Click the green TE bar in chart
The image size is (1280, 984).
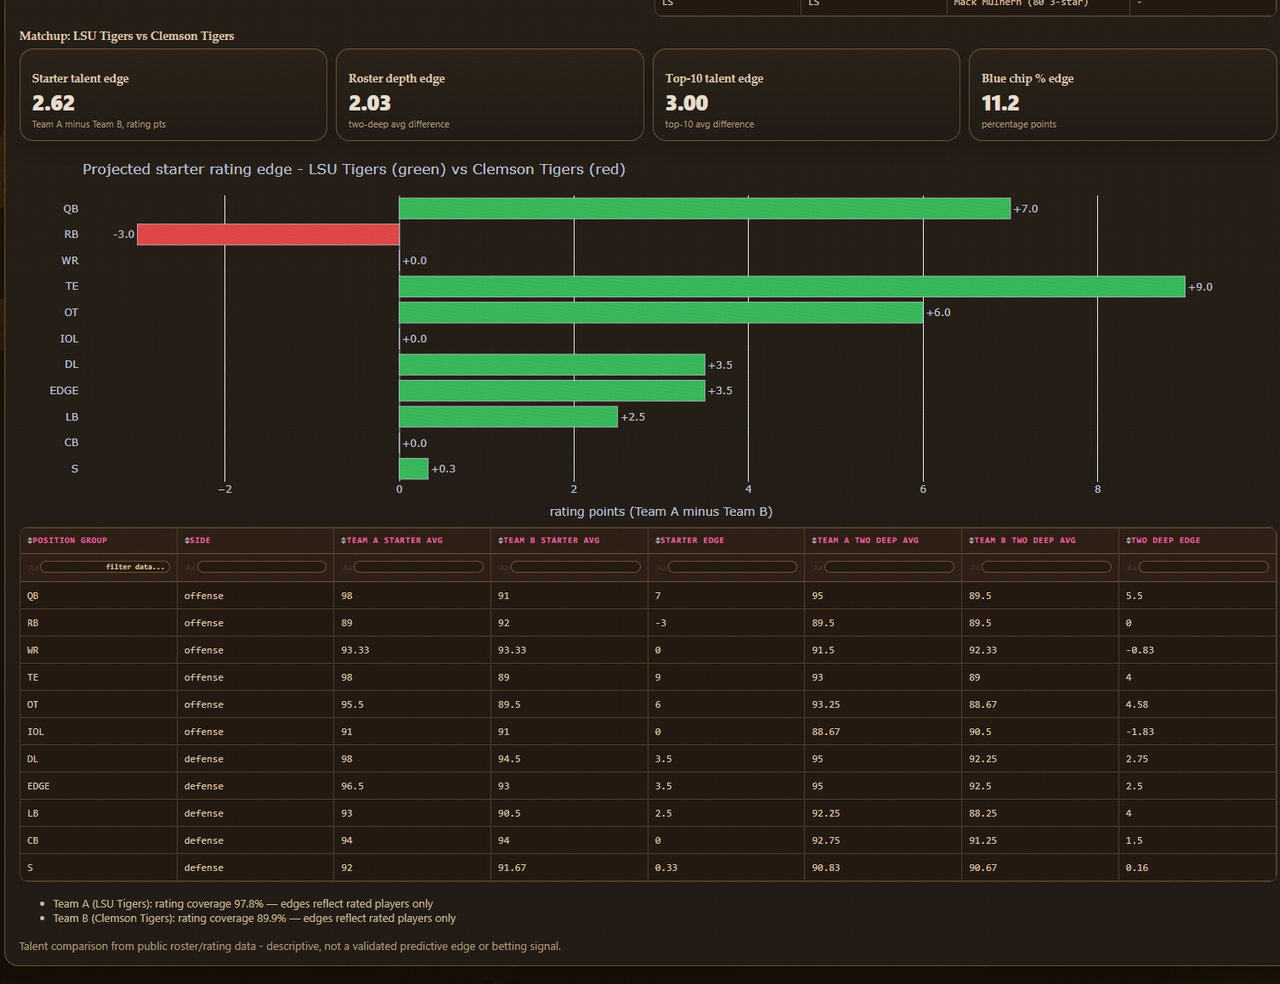pyautogui.click(x=792, y=286)
